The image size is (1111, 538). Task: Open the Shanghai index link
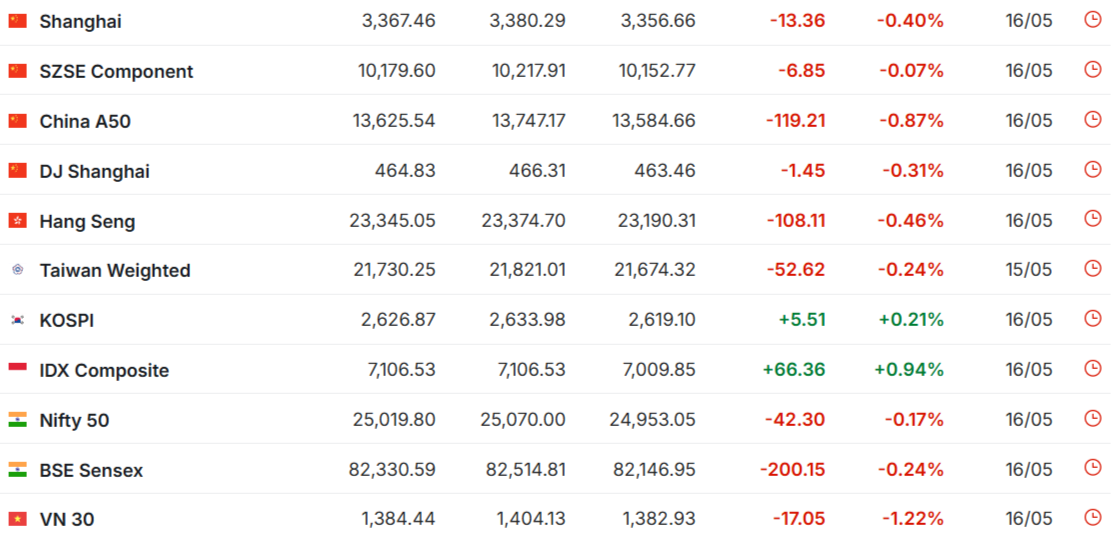pyautogui.click(x=80, y=22)
